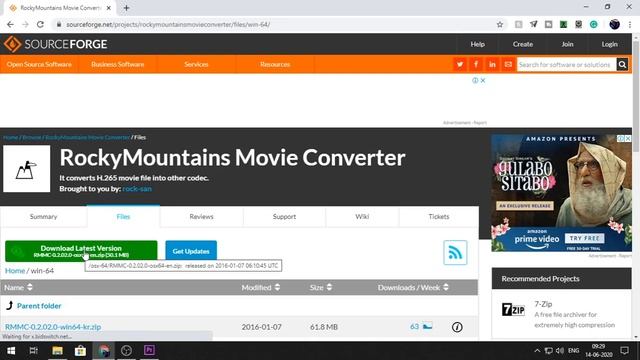Sort files by Modified column

261,287
